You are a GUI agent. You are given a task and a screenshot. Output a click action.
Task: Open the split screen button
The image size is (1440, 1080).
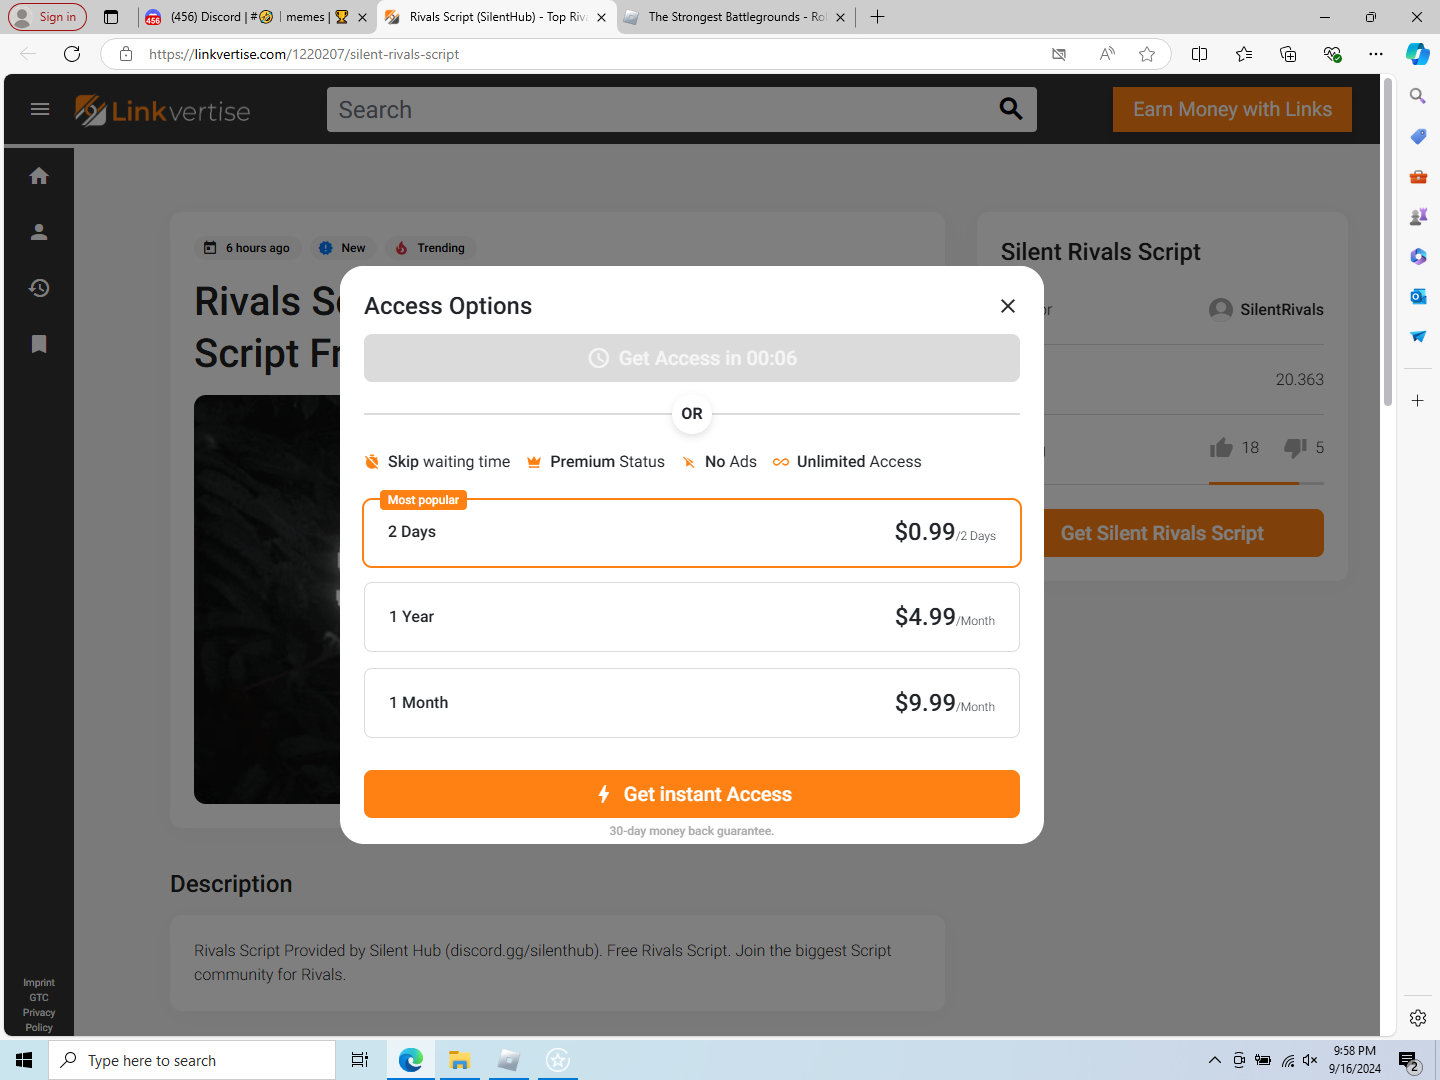[1200, 54]
